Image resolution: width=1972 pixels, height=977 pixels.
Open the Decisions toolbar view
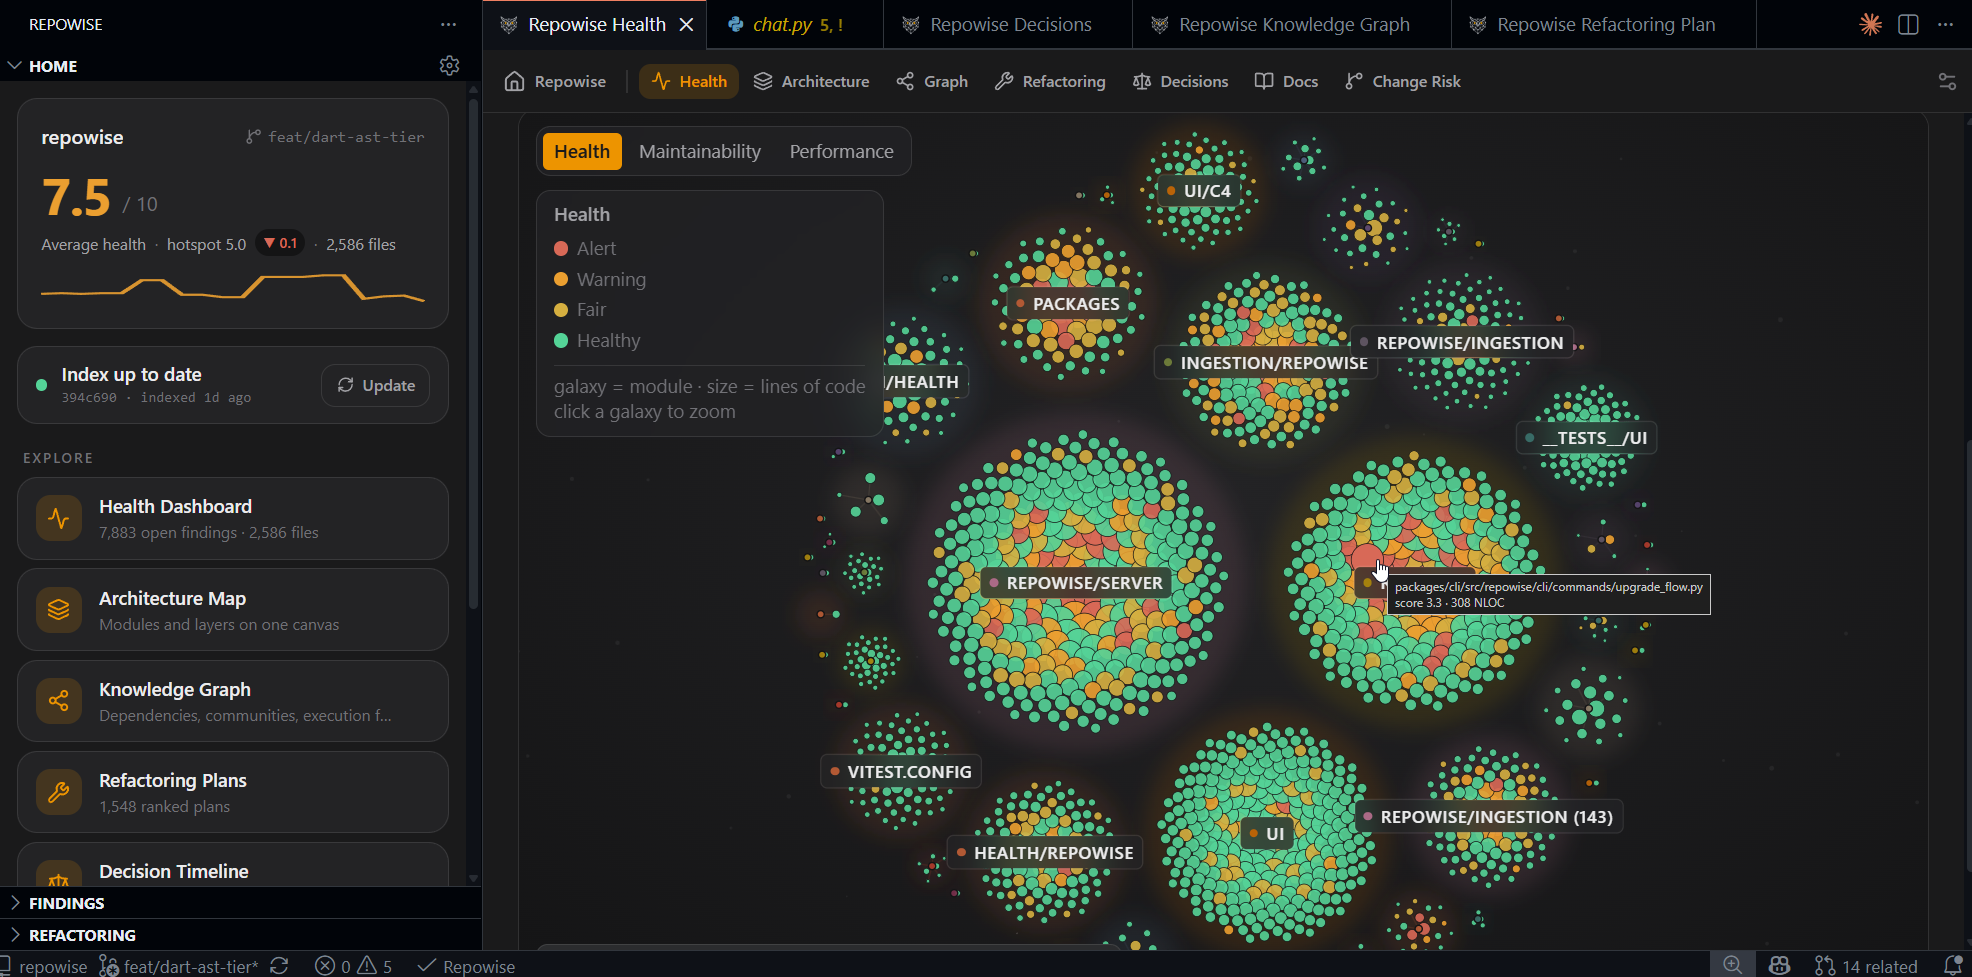pos(1180,81)
